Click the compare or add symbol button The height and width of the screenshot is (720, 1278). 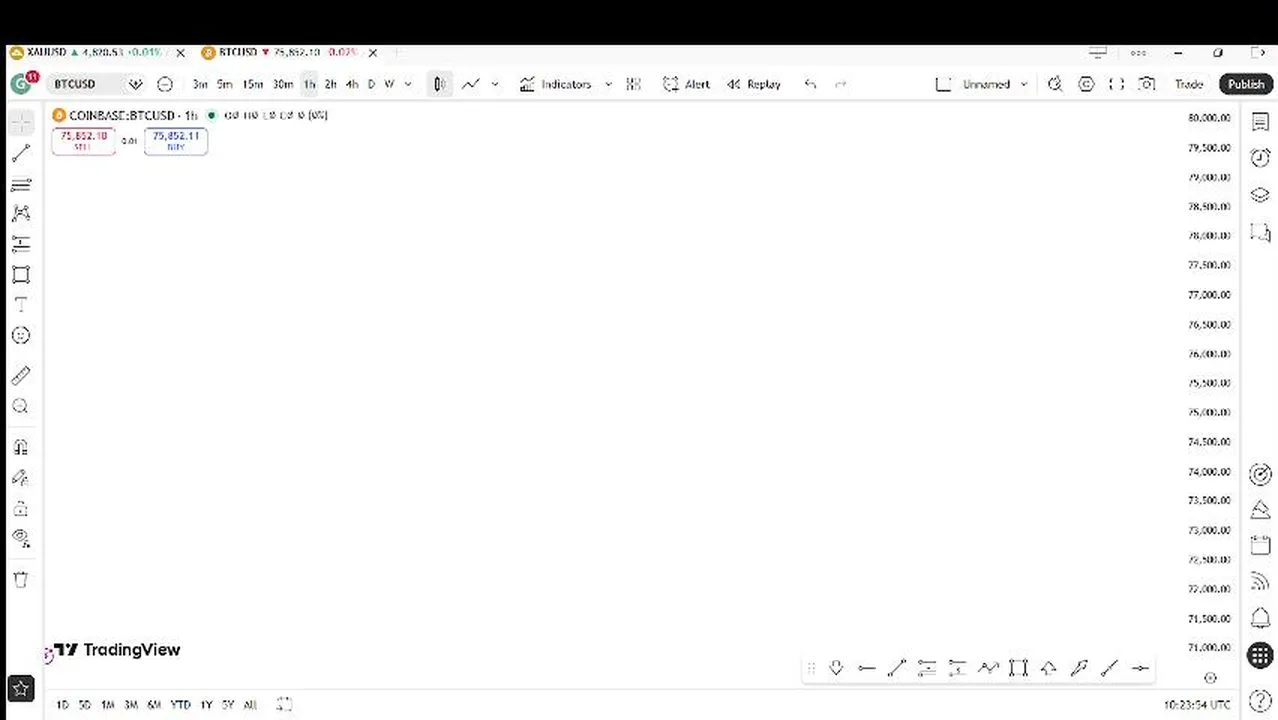165,84
